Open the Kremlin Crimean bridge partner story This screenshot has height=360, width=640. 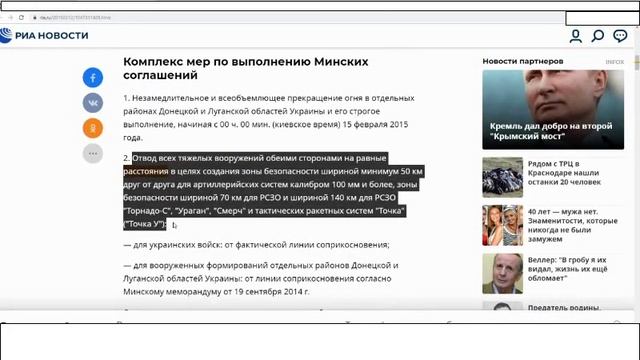[x=553, y=109]
